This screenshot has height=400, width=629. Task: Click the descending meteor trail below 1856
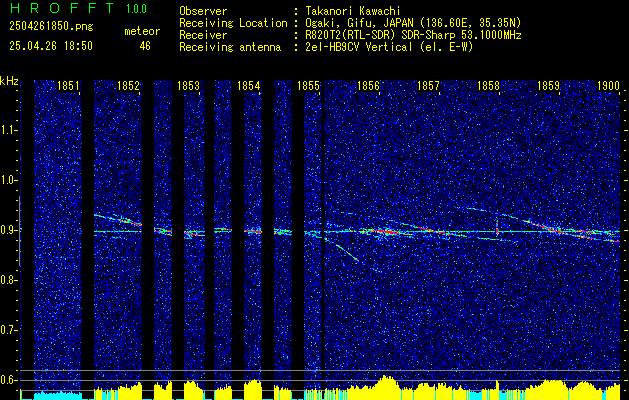(341, 250)
